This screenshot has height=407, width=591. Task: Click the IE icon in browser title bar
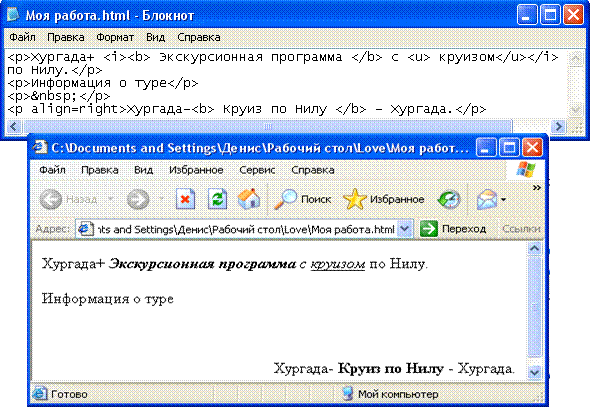click(40, 147)
